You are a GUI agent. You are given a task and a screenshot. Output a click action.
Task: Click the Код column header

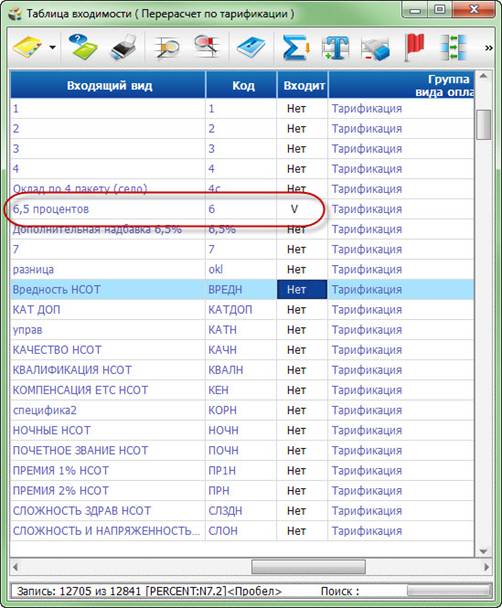click(x=241, y=85)
